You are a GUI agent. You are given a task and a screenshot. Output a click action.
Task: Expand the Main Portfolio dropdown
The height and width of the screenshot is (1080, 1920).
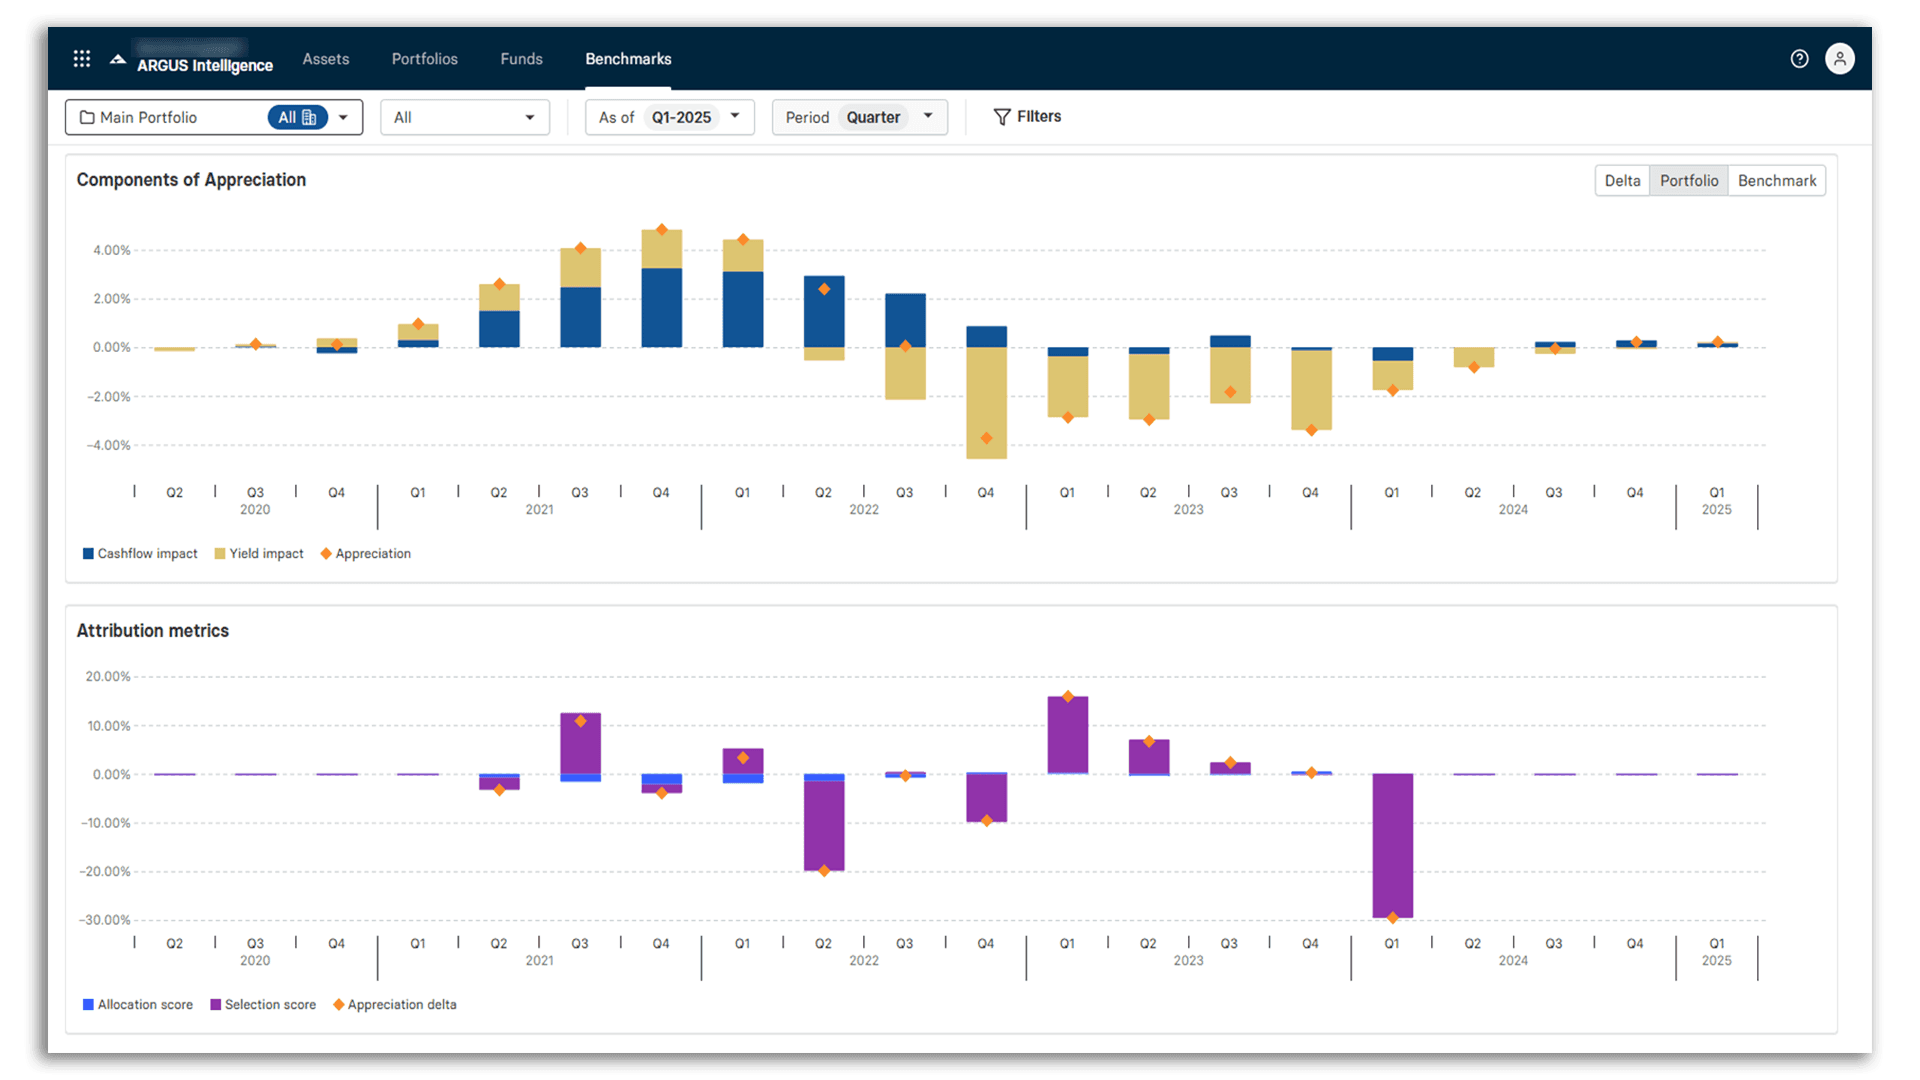tap(344, 117)
